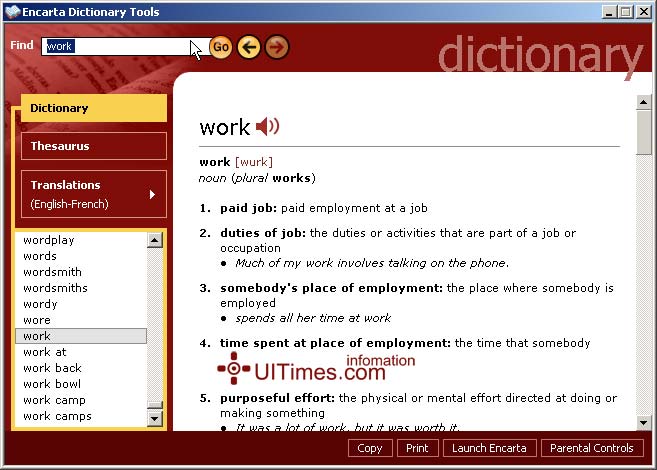Click definition pane scrollbar thumb

tap(644, 132)
